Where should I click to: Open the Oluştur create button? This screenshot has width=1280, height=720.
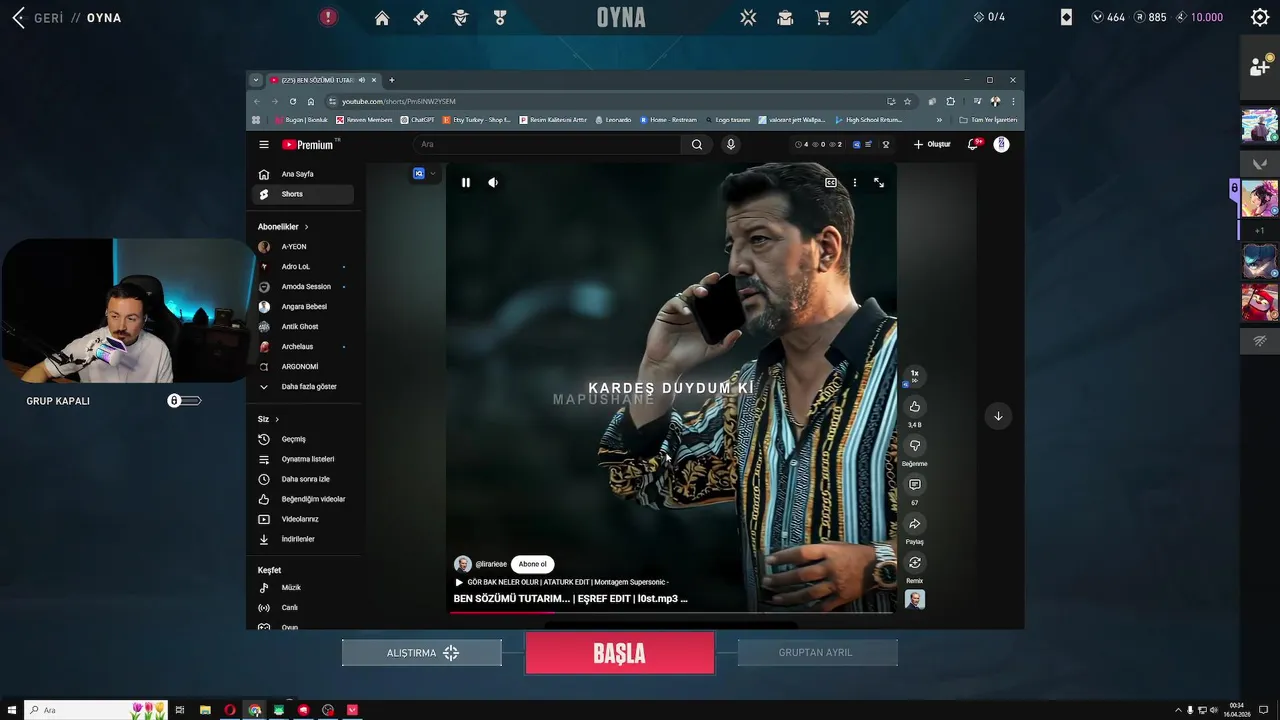click(932, 144)
